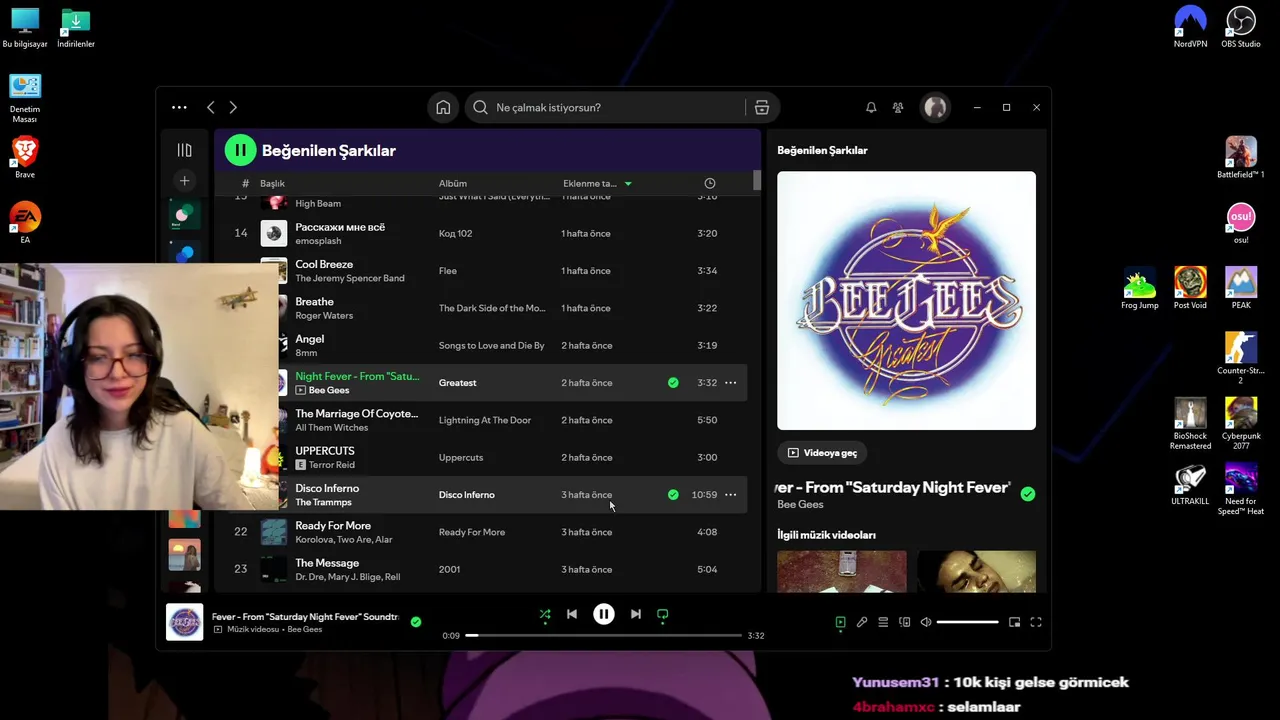Select The Marriage Of Coyote... song
1280x720 pixels.
click(x=356, y=414)
